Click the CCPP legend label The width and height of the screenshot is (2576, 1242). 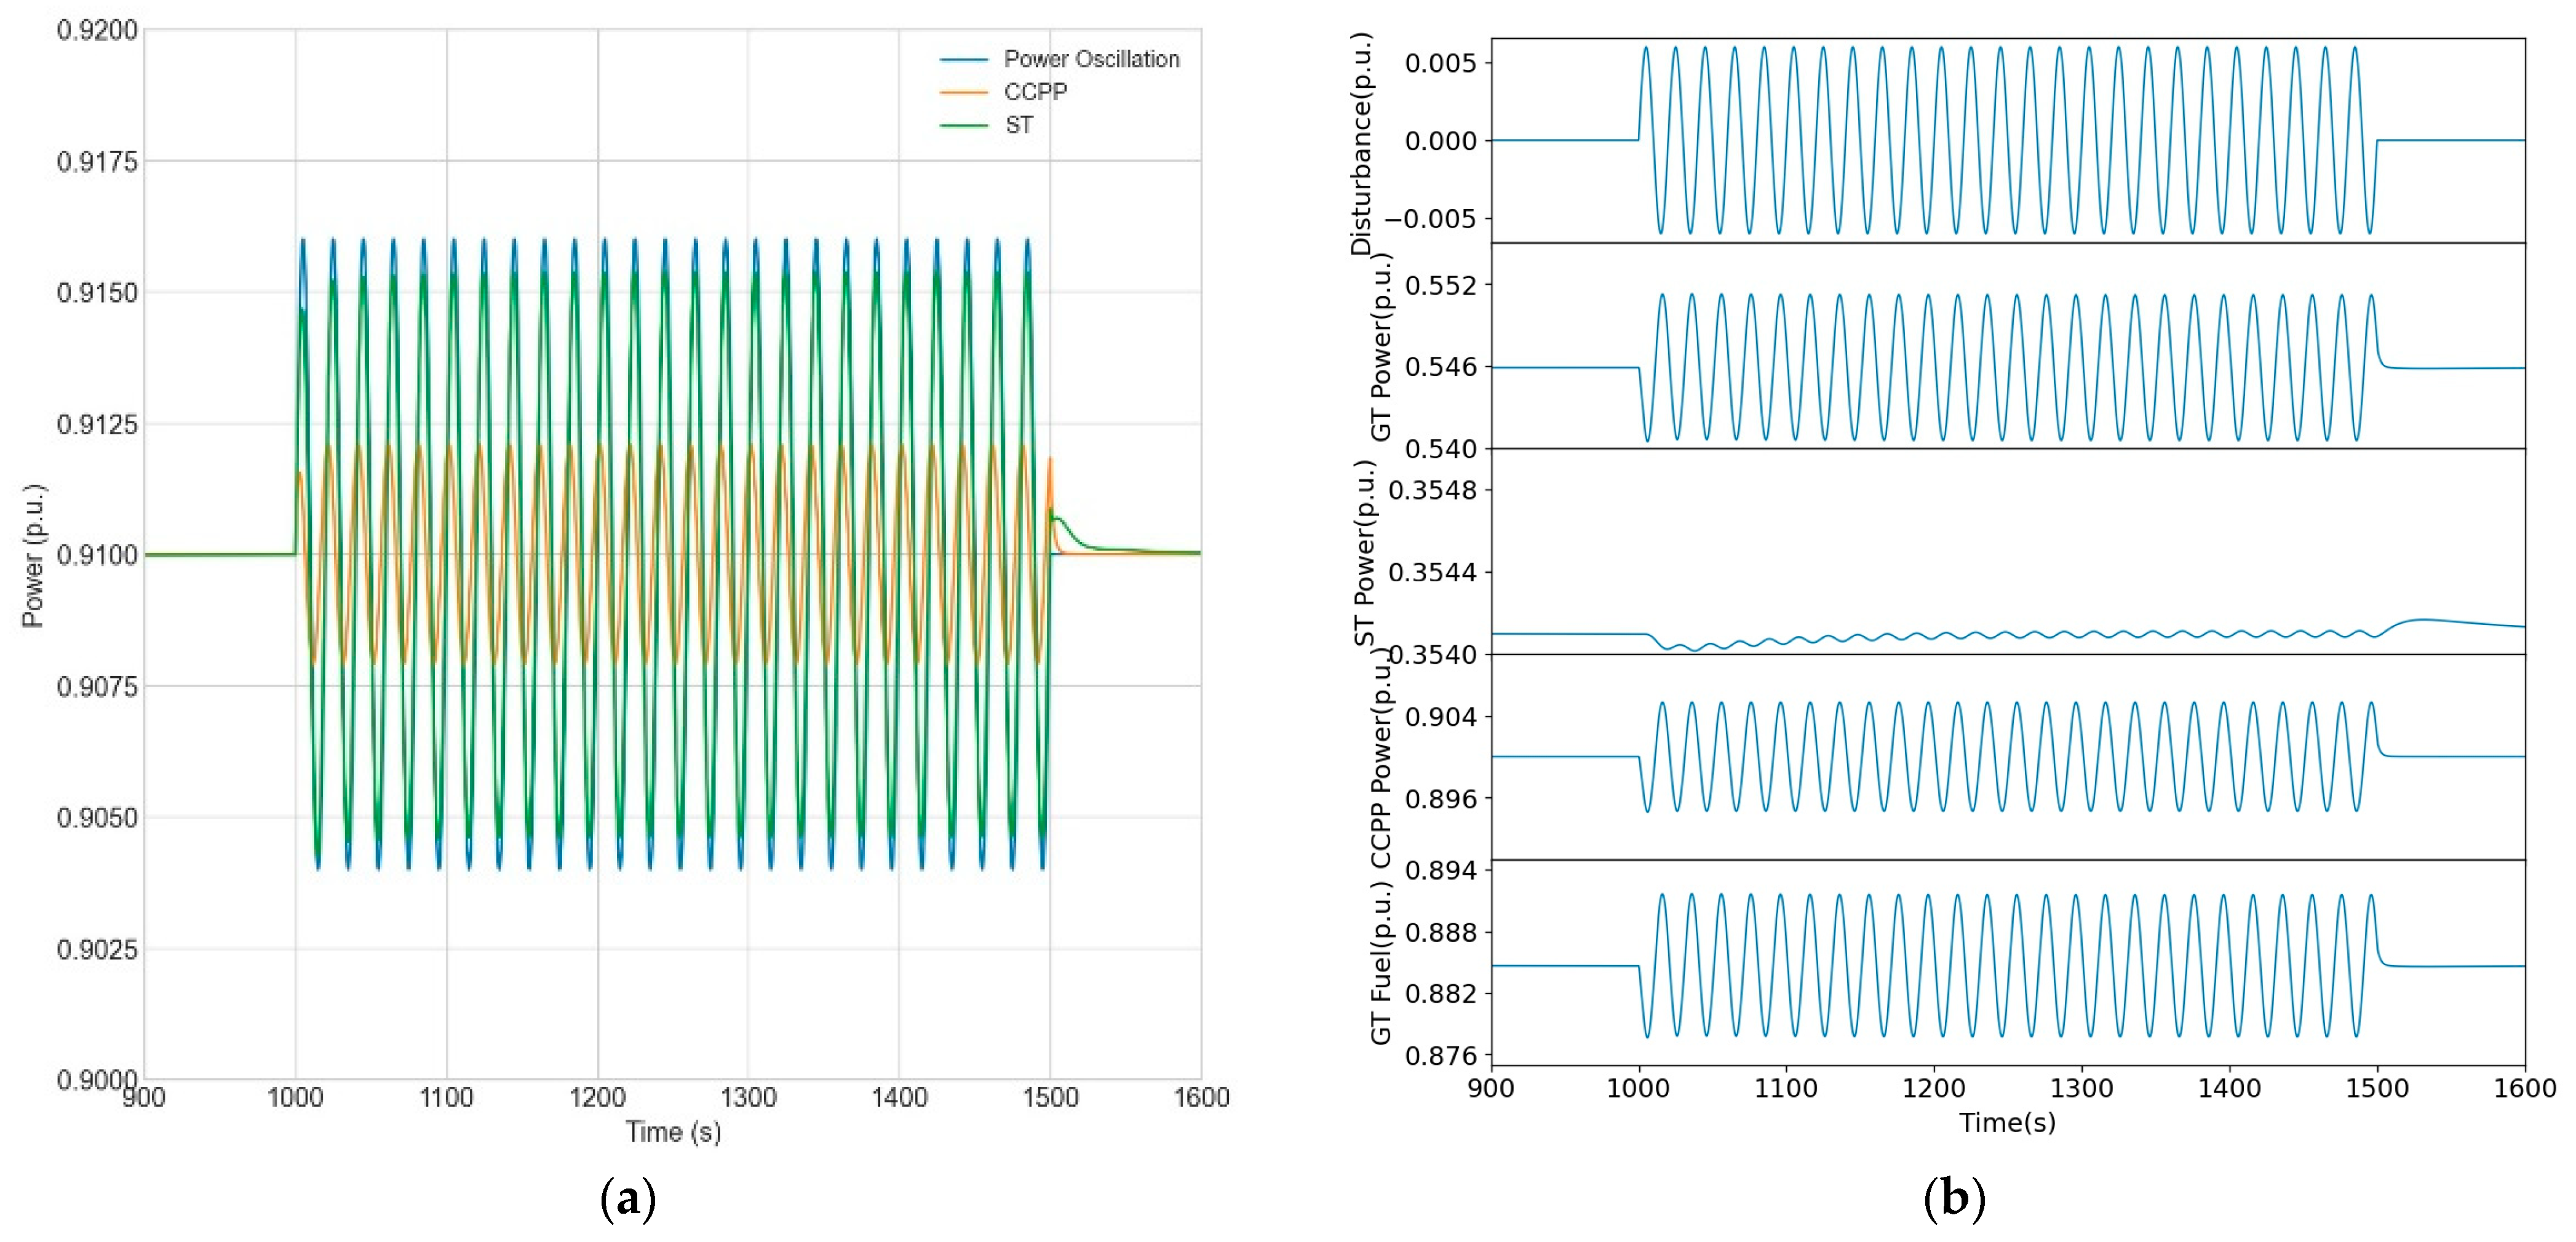(x=1035, y=92)
